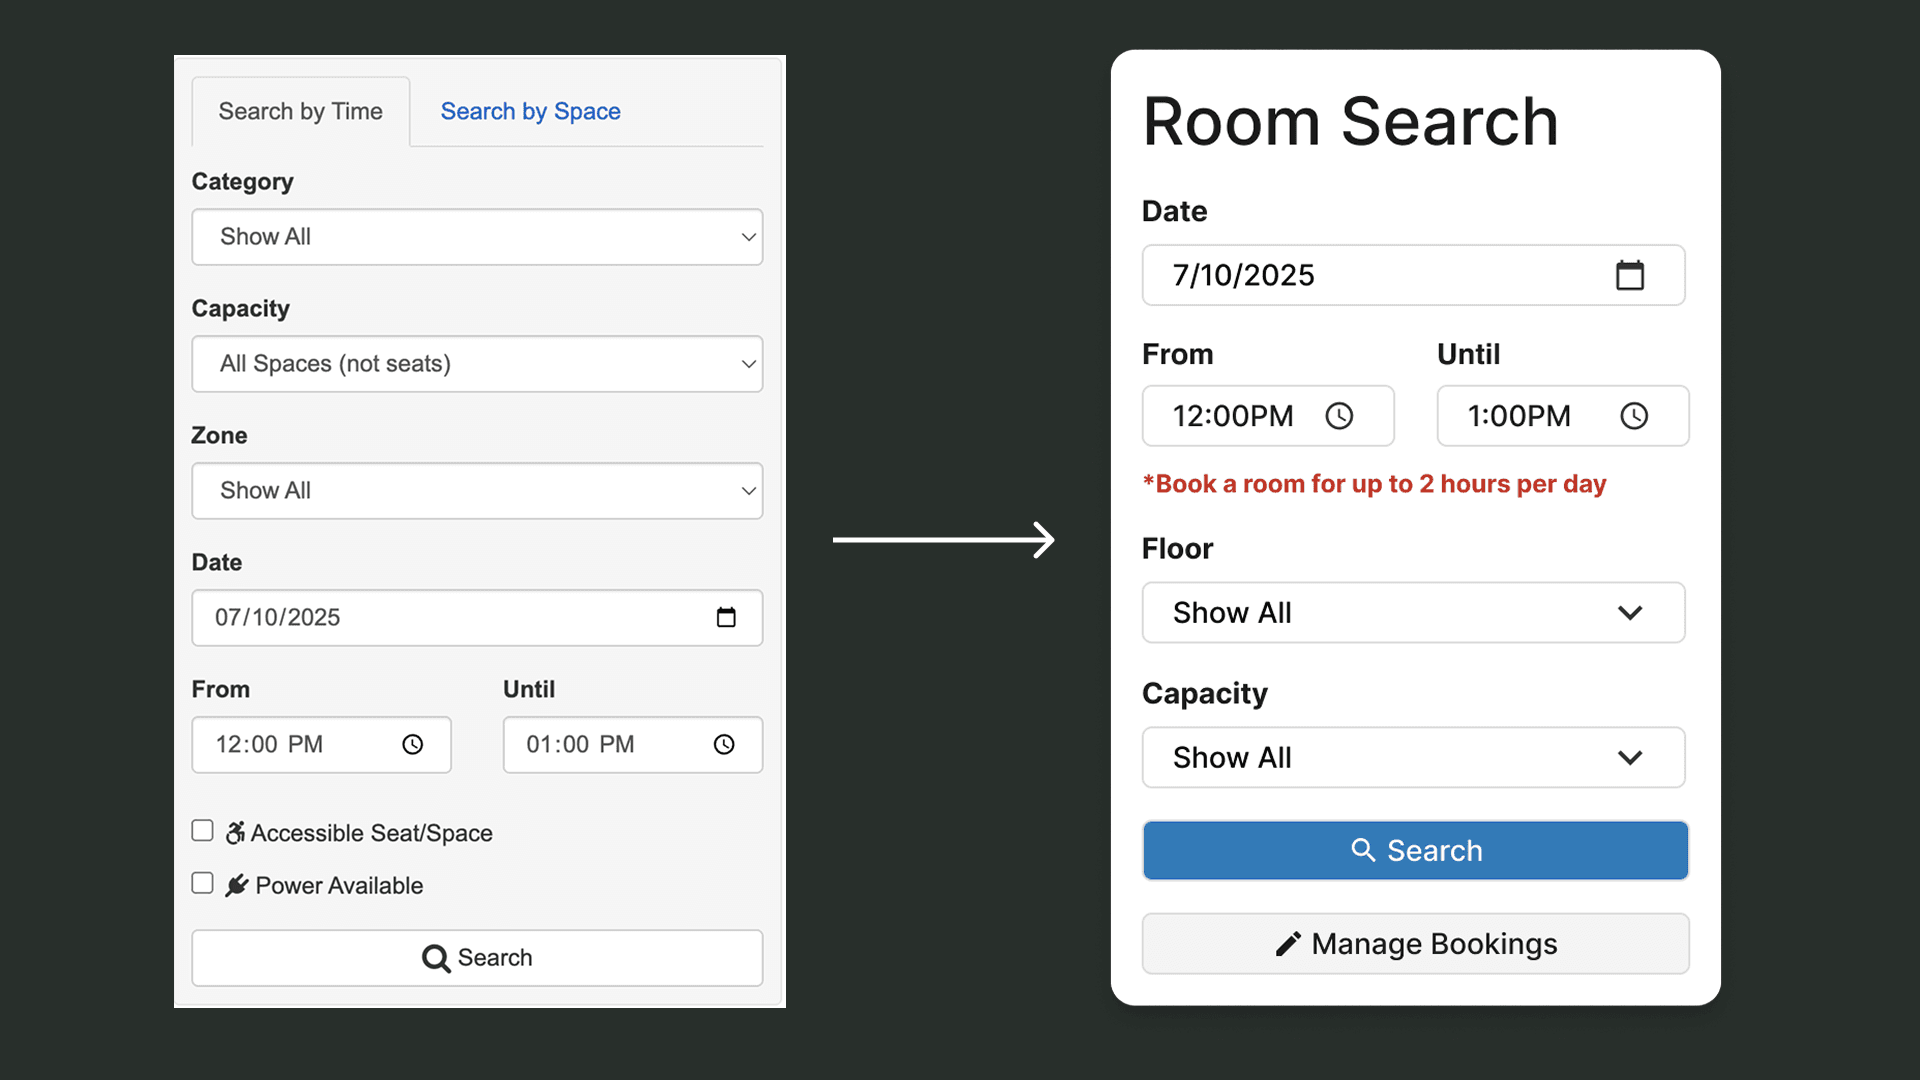
Task: Click clock icon beside 12:00PM
Action: (x=1339, y=416)
